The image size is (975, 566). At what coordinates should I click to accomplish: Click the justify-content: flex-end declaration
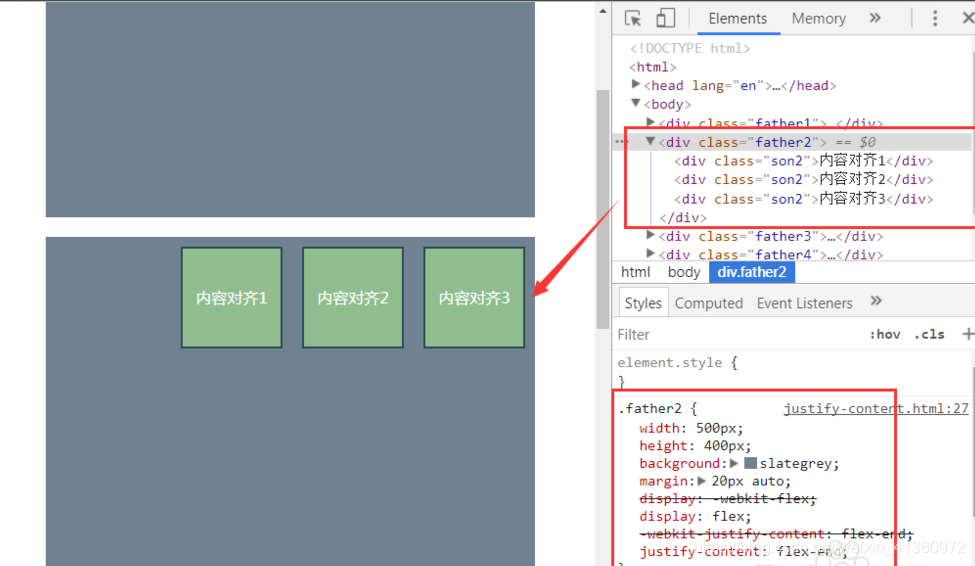pyautogui.click(x=743, y=552)
